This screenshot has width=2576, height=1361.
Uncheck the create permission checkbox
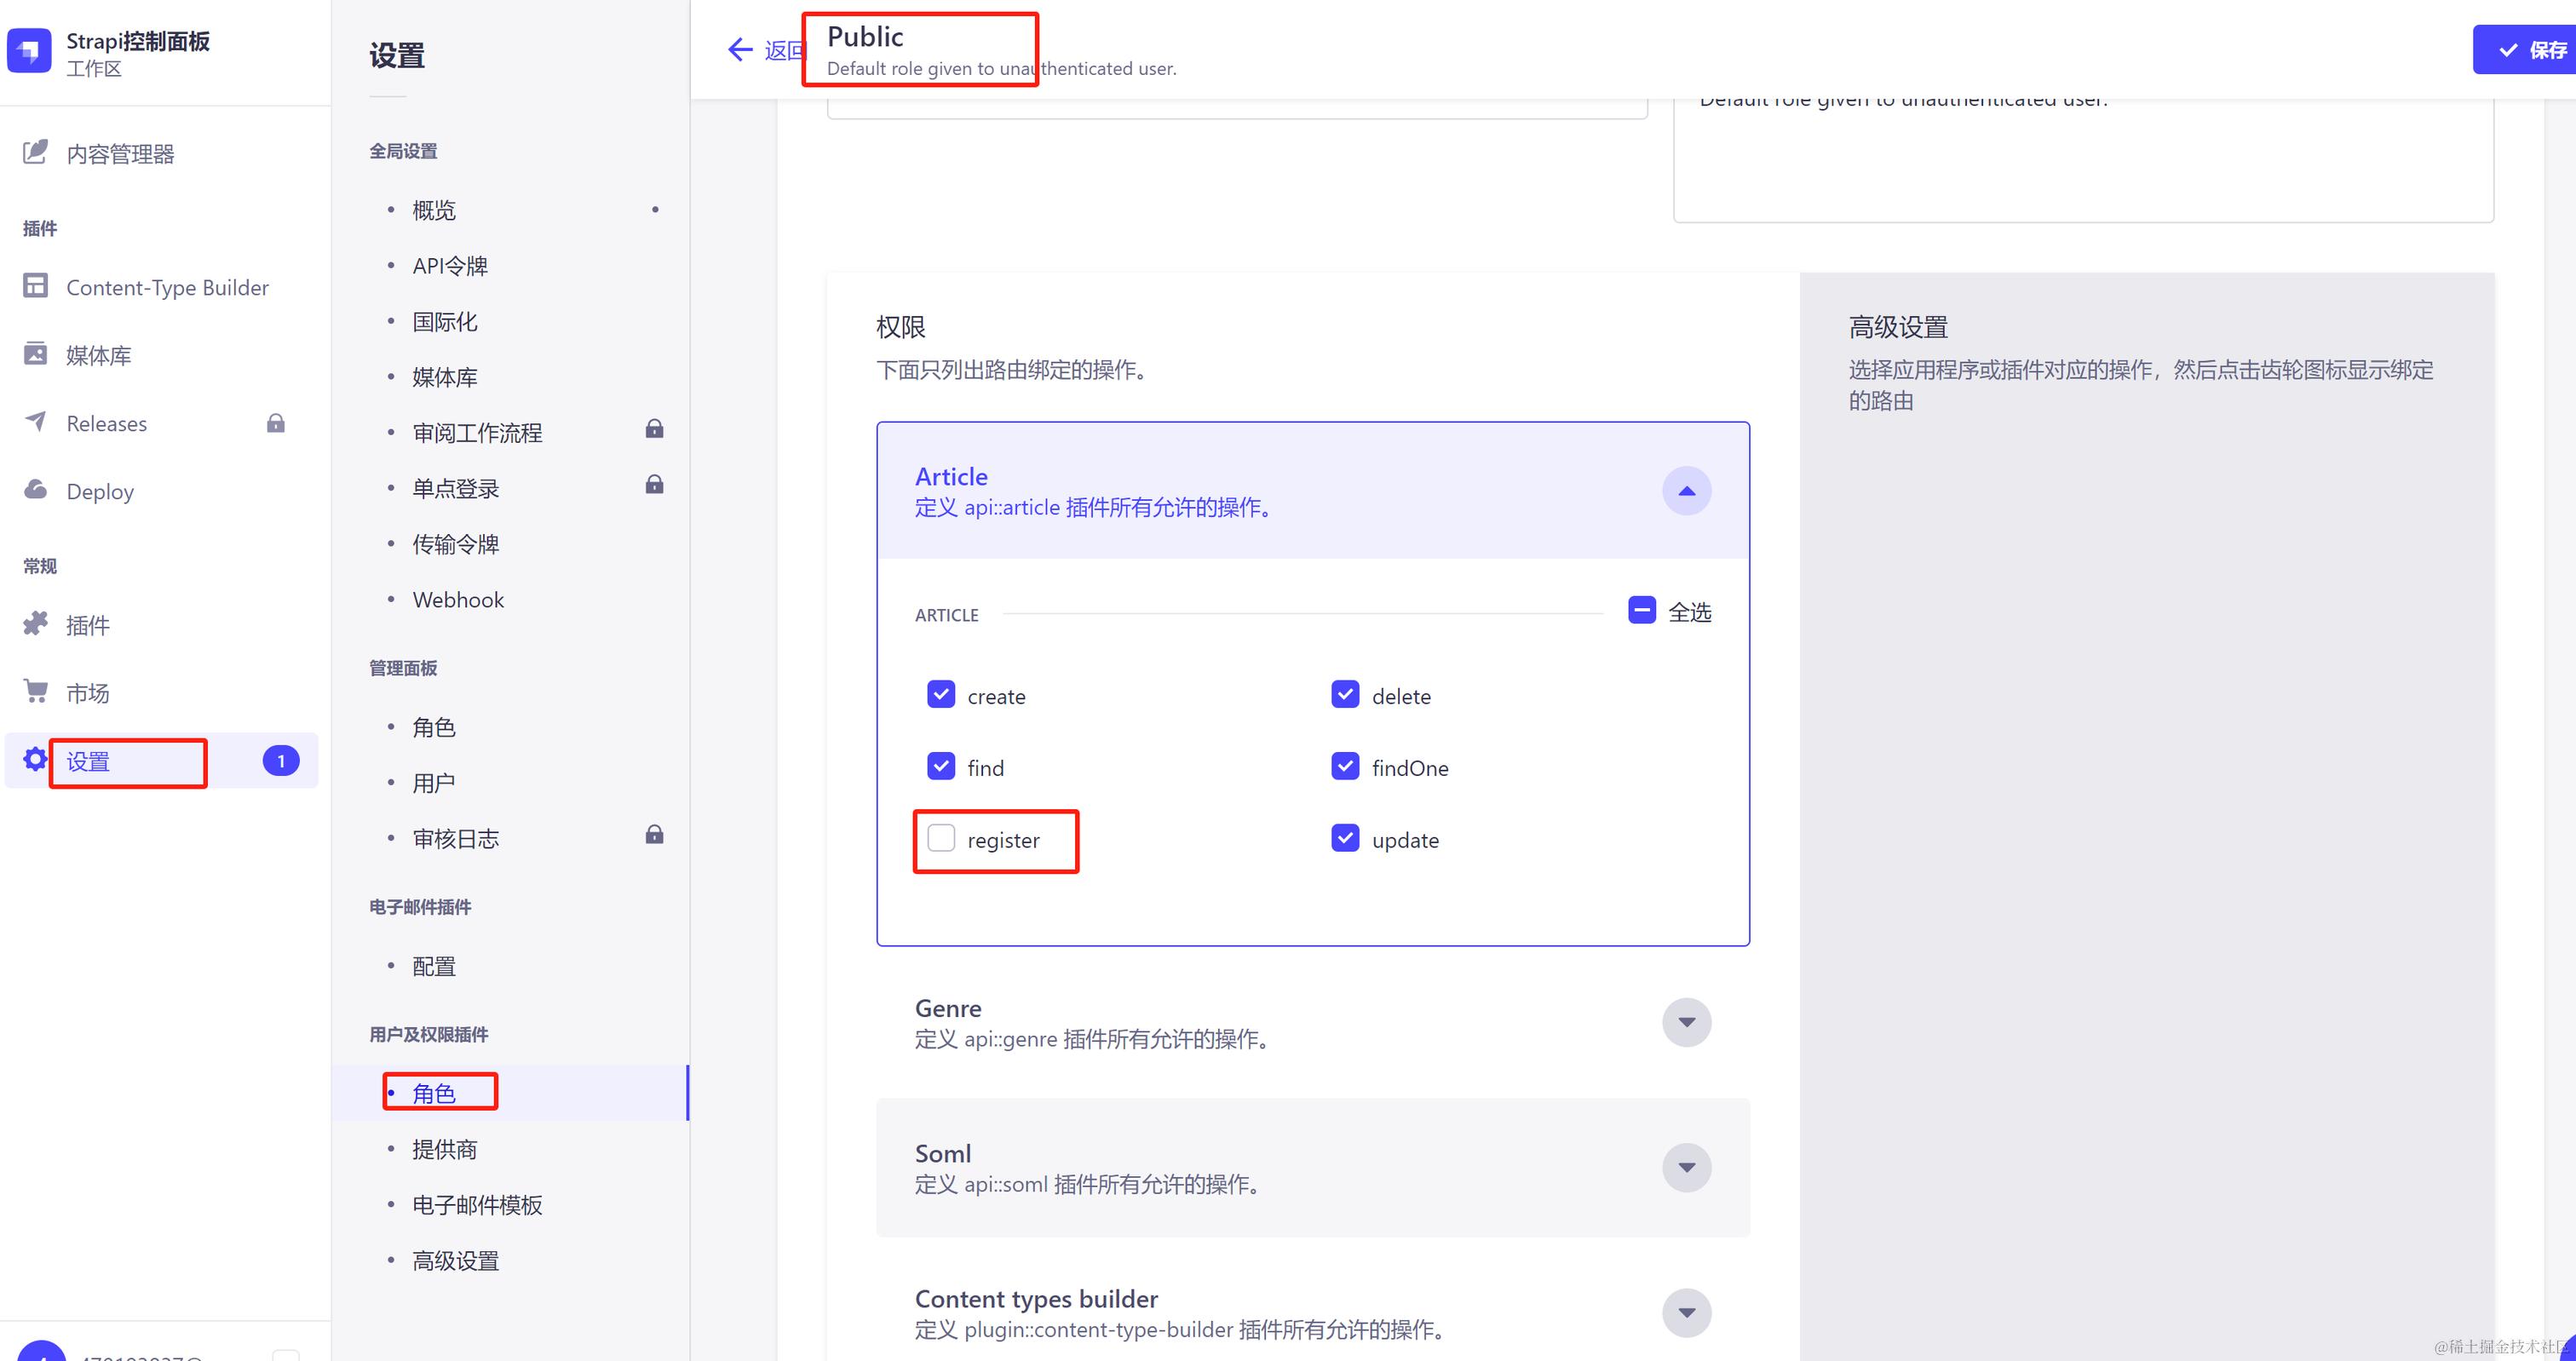[x=941, y=694]
